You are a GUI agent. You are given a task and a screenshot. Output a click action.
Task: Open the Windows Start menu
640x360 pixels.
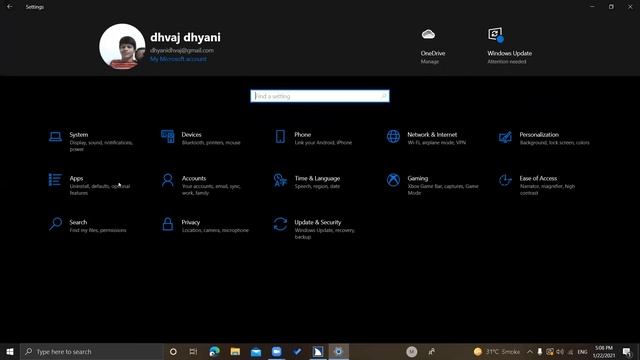click(10, 351)
